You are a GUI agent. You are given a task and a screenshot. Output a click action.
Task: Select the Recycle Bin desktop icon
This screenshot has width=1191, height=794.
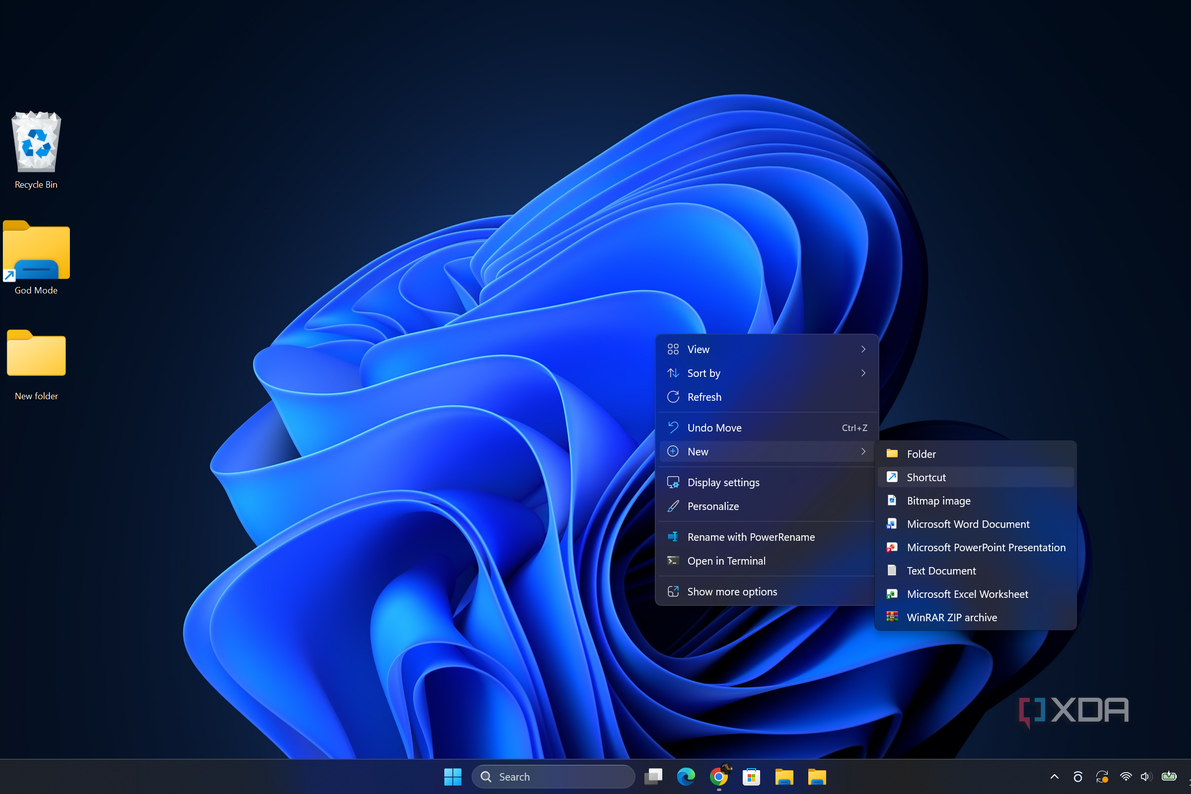(36, 149)
